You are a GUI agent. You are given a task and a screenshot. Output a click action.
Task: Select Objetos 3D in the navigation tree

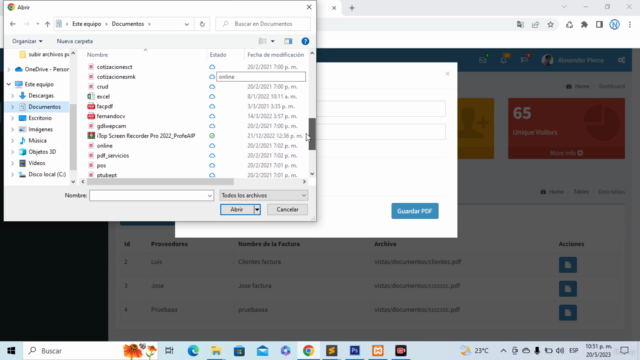[42, 152]
